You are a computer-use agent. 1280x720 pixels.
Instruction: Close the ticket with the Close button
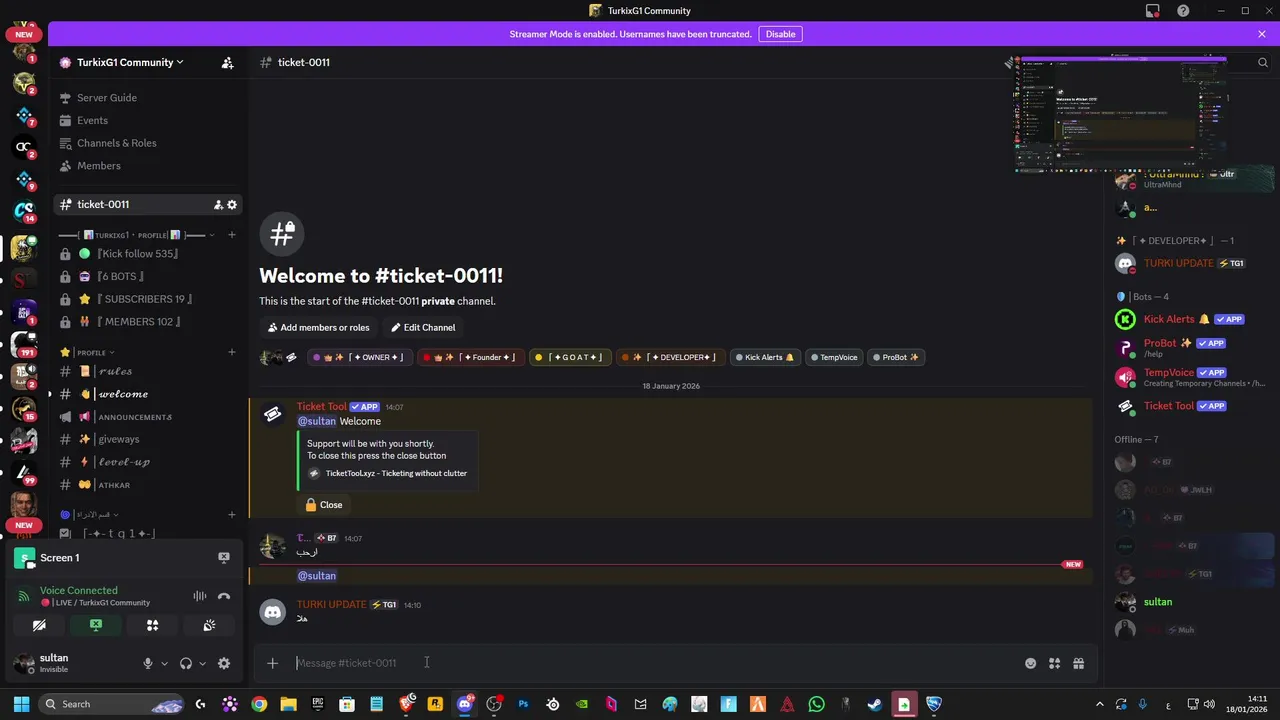324,505
